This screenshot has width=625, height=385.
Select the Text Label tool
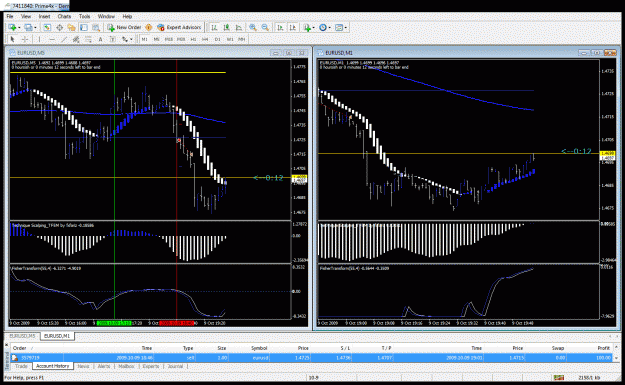tap(112, 39)
